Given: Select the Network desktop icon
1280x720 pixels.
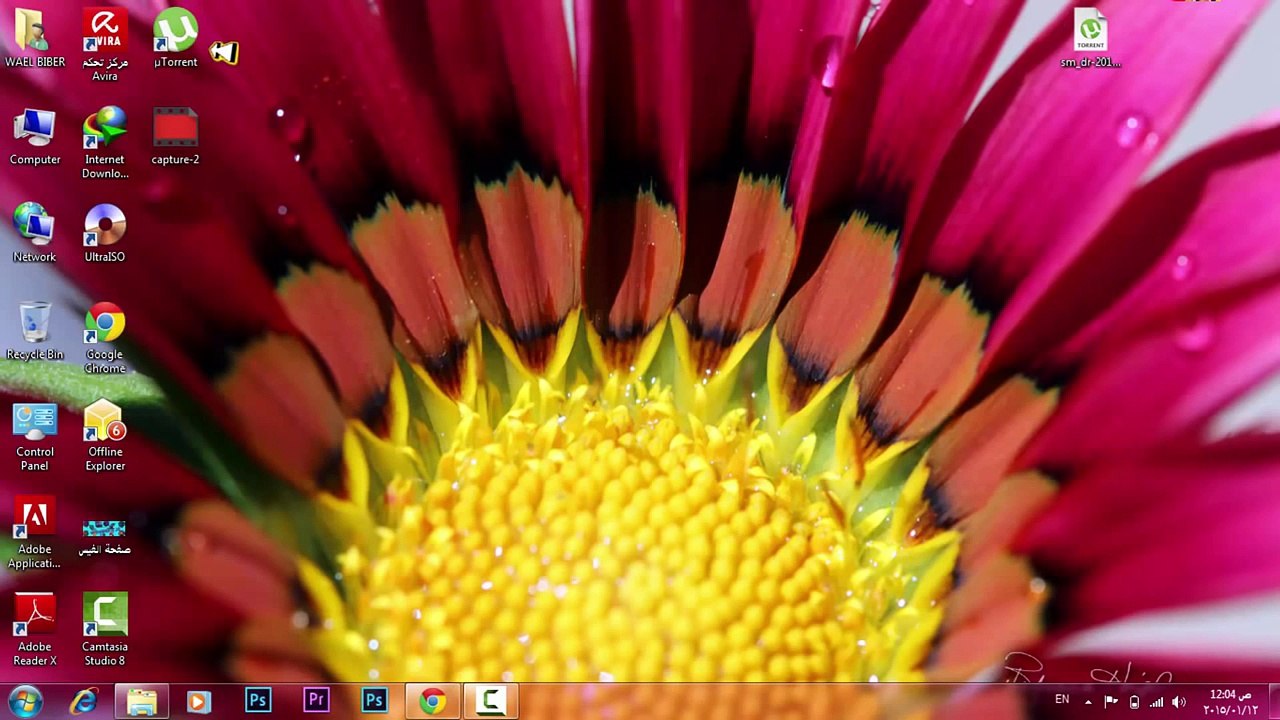Looking at the screenshot, I should (x=35, y=233).
